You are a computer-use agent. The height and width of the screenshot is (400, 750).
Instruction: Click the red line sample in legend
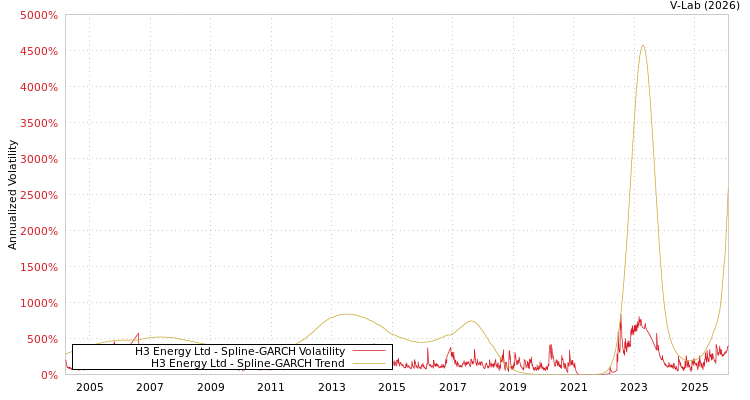click(x=368, y=351)
